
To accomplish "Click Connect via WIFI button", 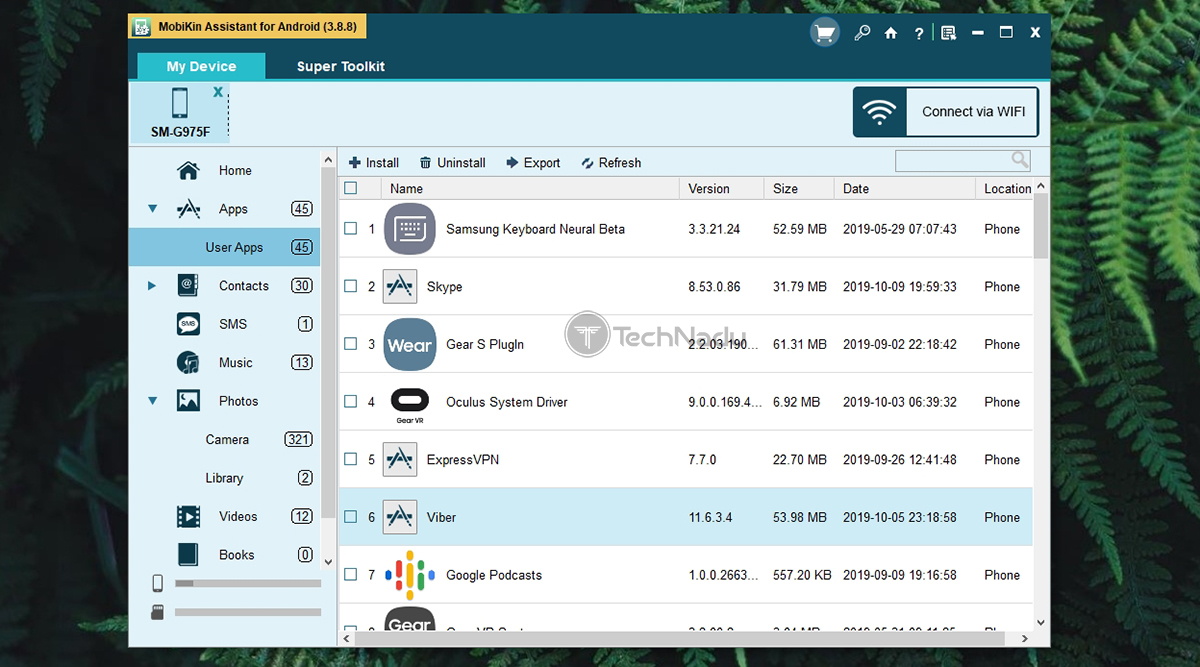I will pyautogui.click(x=946, y=111).
